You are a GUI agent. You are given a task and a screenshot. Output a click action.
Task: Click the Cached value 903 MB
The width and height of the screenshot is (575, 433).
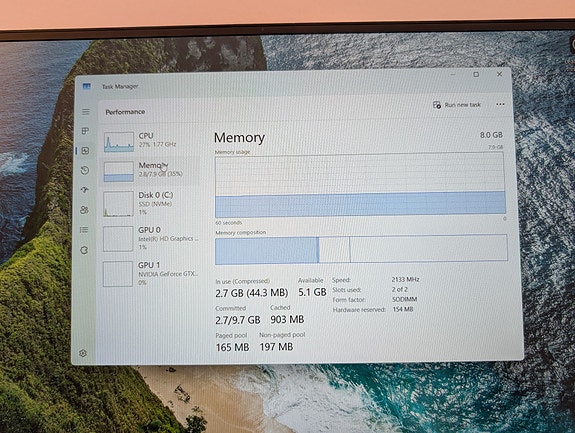[287, 319]
